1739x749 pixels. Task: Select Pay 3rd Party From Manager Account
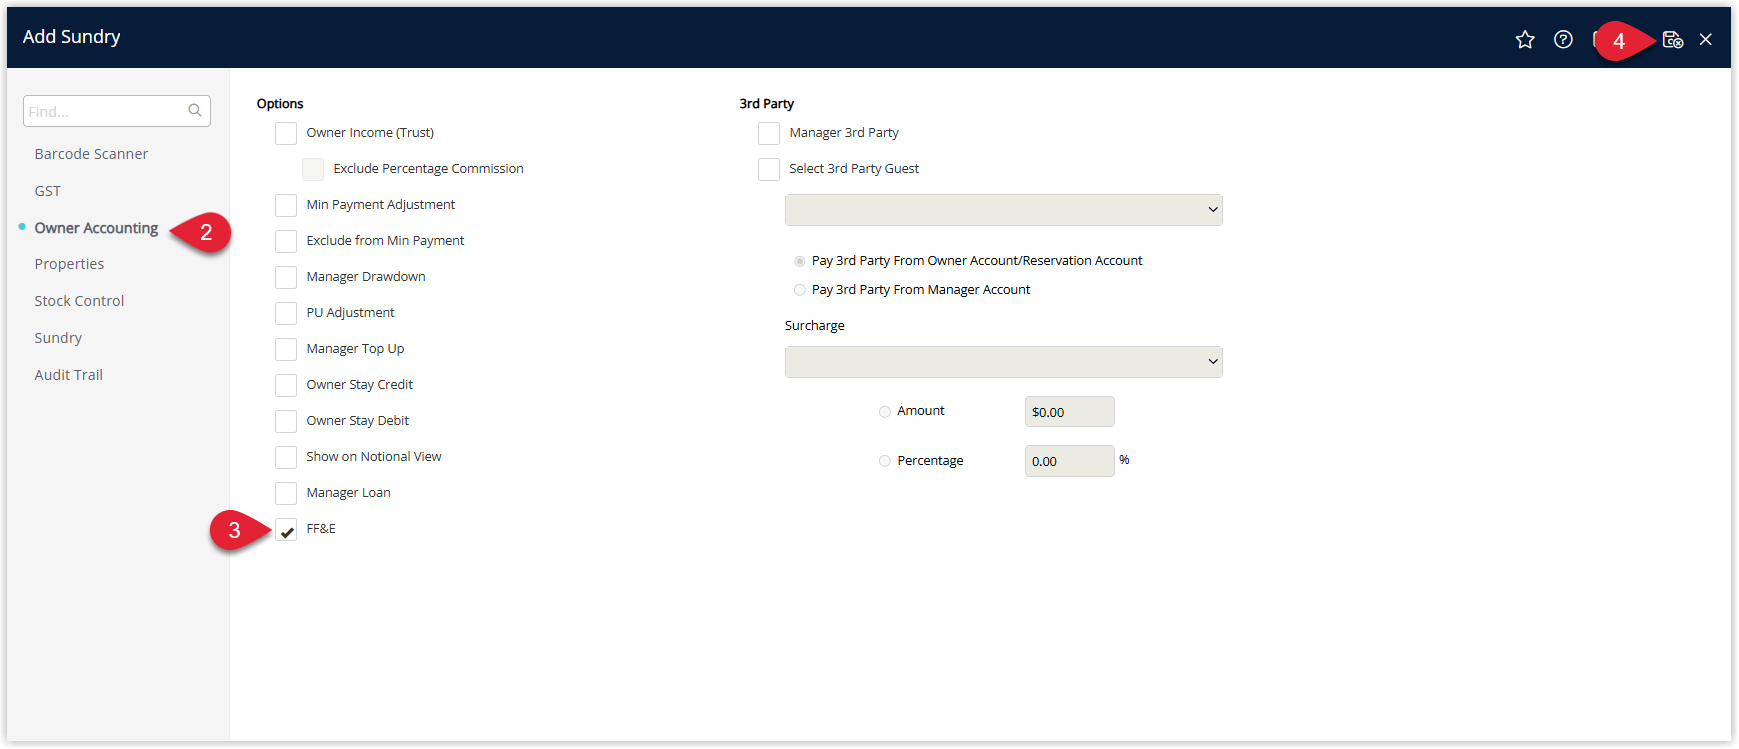pos(800,290)
